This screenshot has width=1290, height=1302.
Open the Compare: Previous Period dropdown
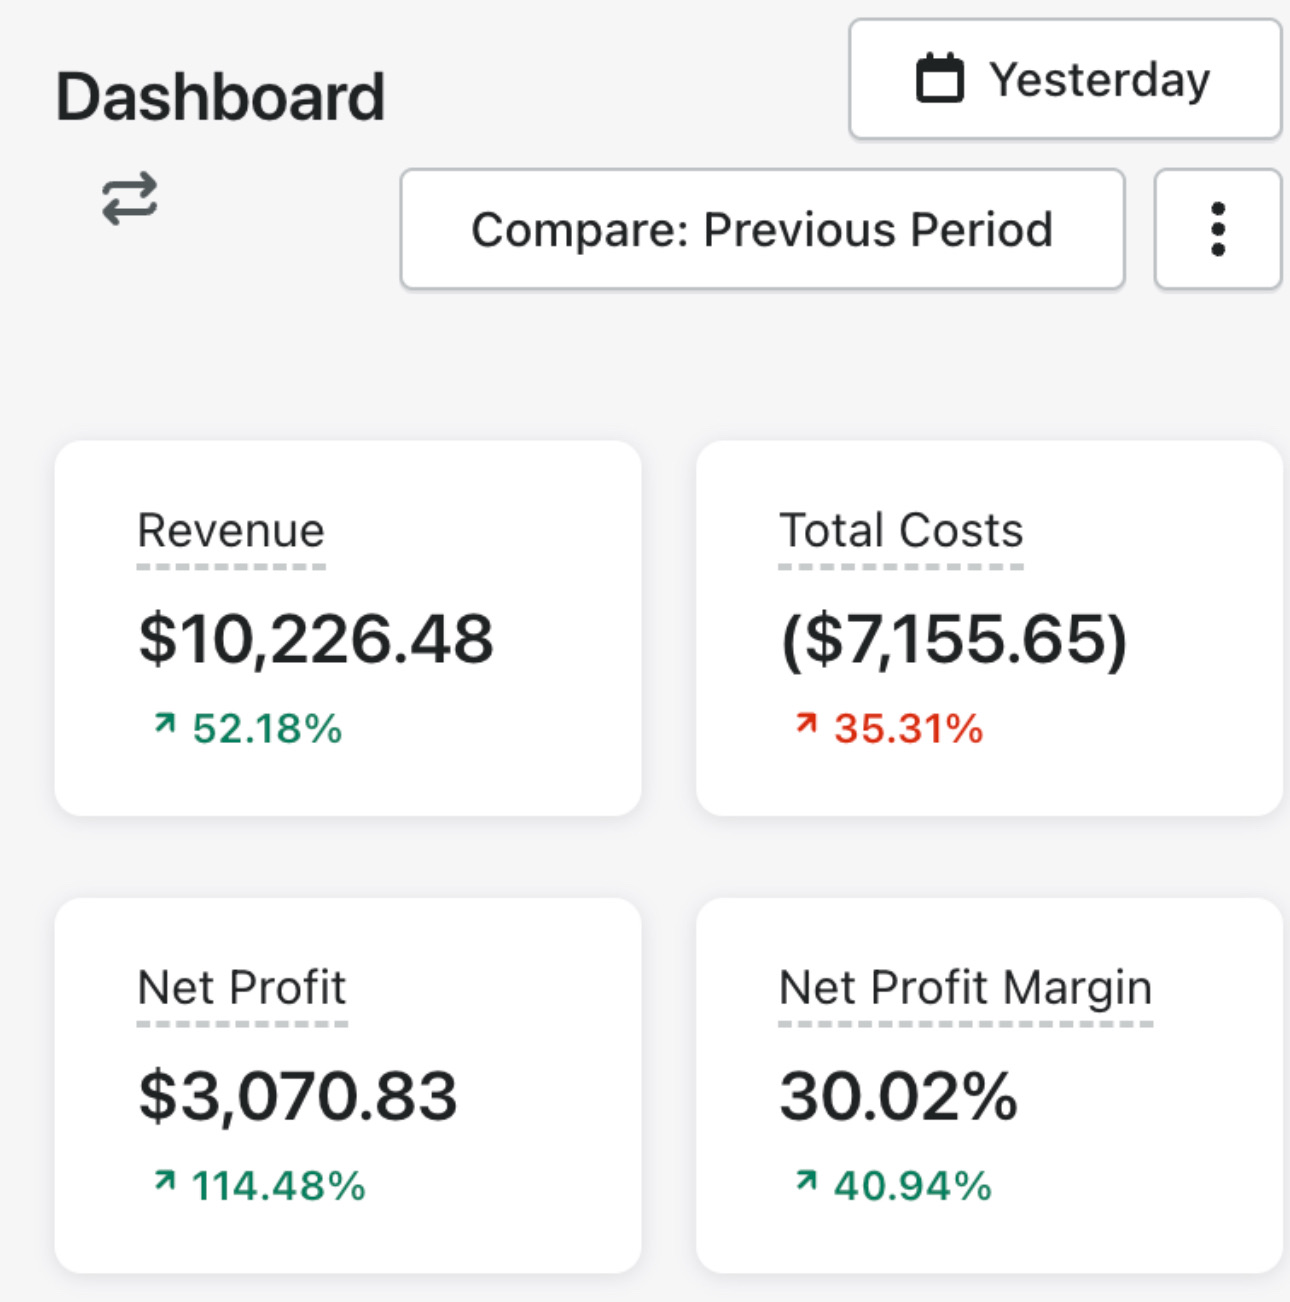pos(762,229)
